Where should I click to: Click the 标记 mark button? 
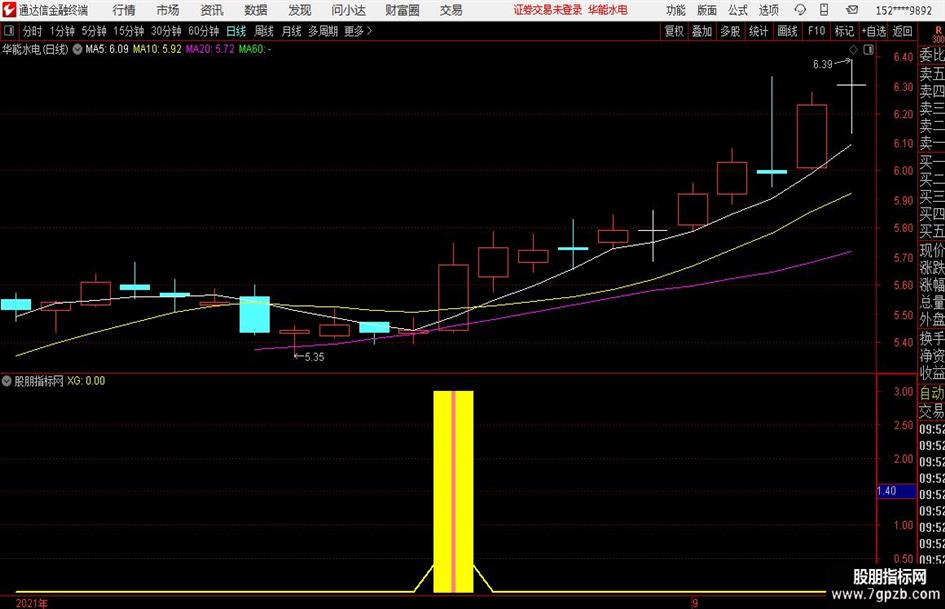844,31
